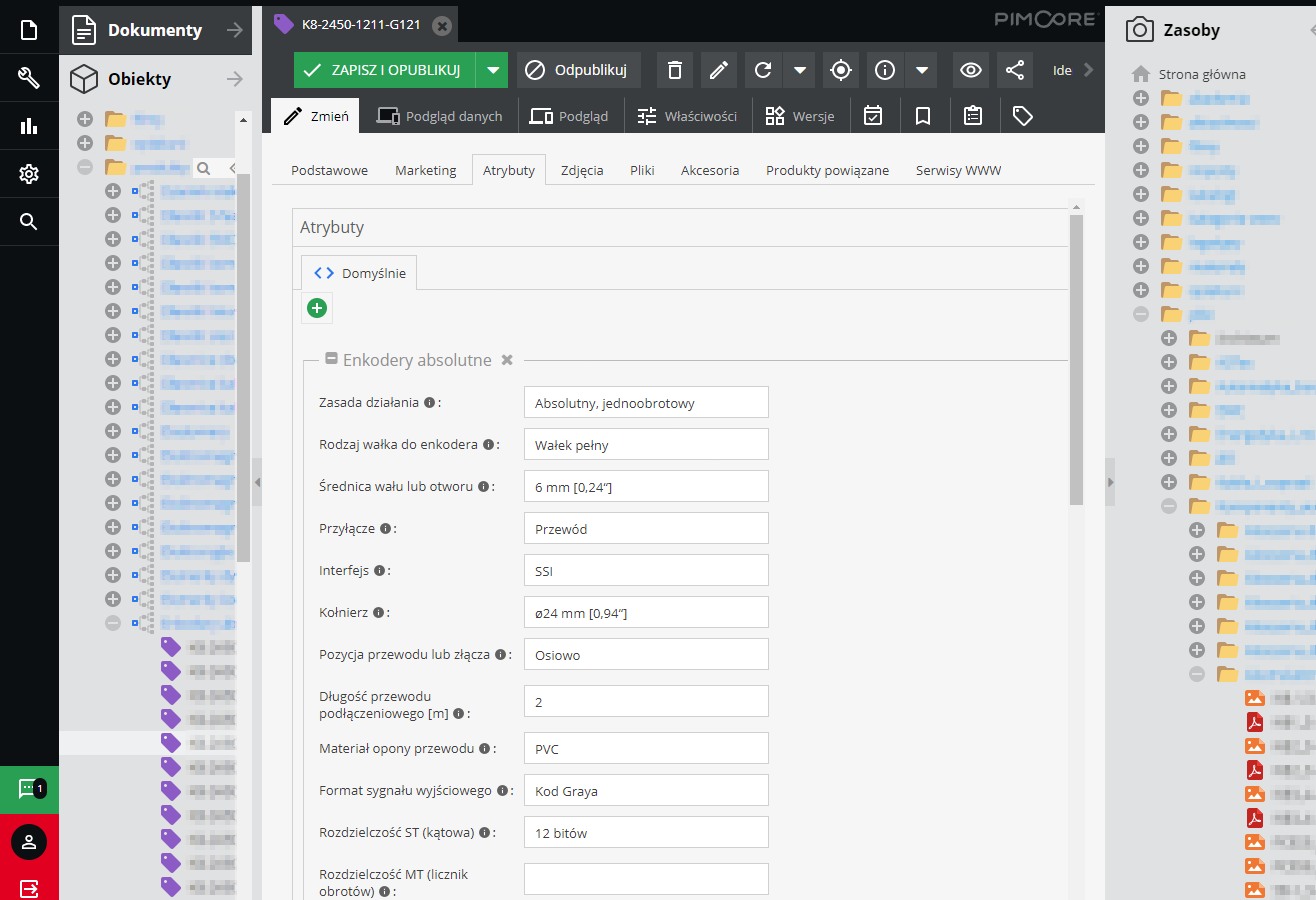
Task: Click the search icon in the objects tree
Action: [x=203, y=168]
